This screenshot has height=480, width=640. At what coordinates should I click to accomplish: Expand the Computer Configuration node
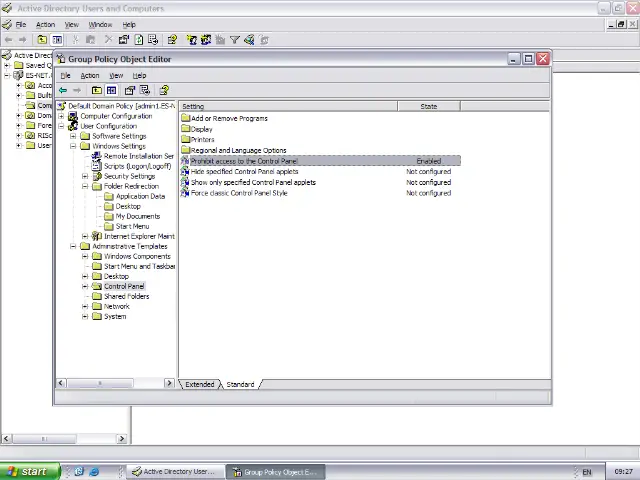tap(61, 116)
